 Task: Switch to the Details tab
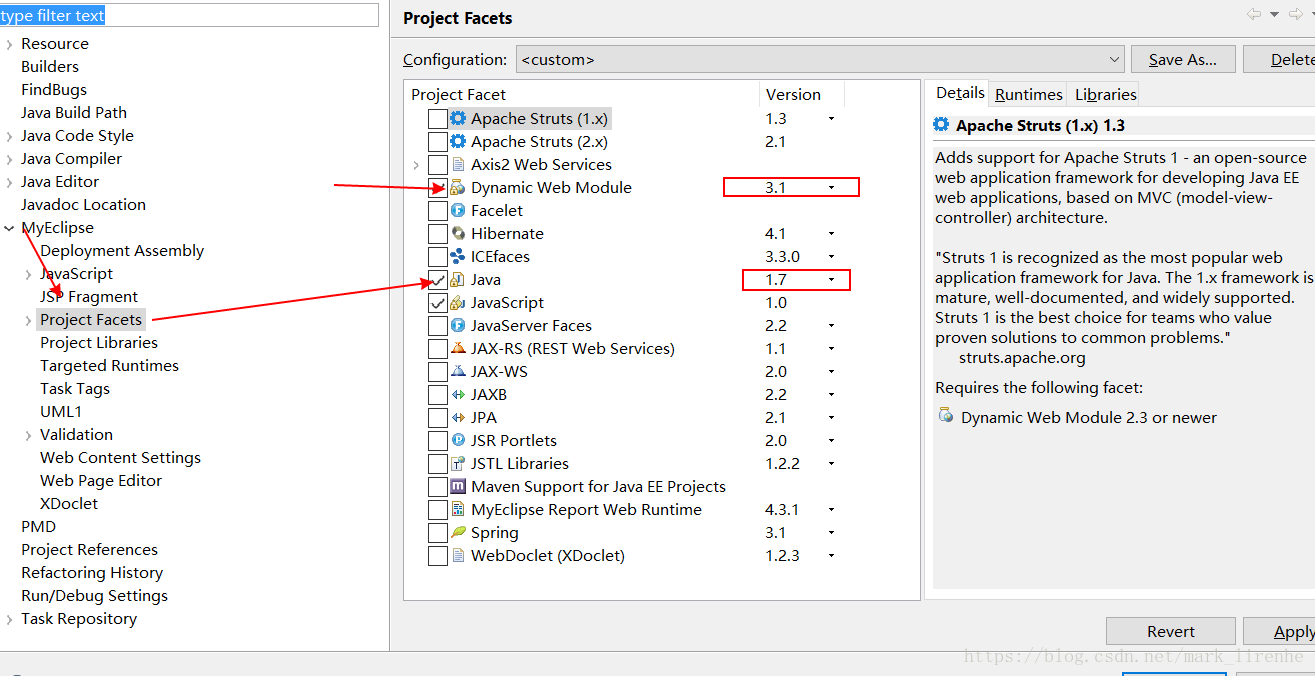point(960,93)
